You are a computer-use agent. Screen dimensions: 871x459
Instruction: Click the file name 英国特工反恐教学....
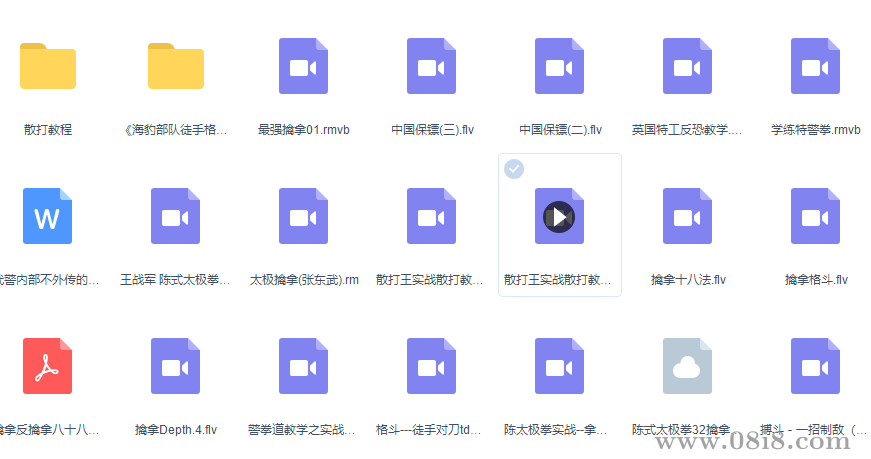687,130
